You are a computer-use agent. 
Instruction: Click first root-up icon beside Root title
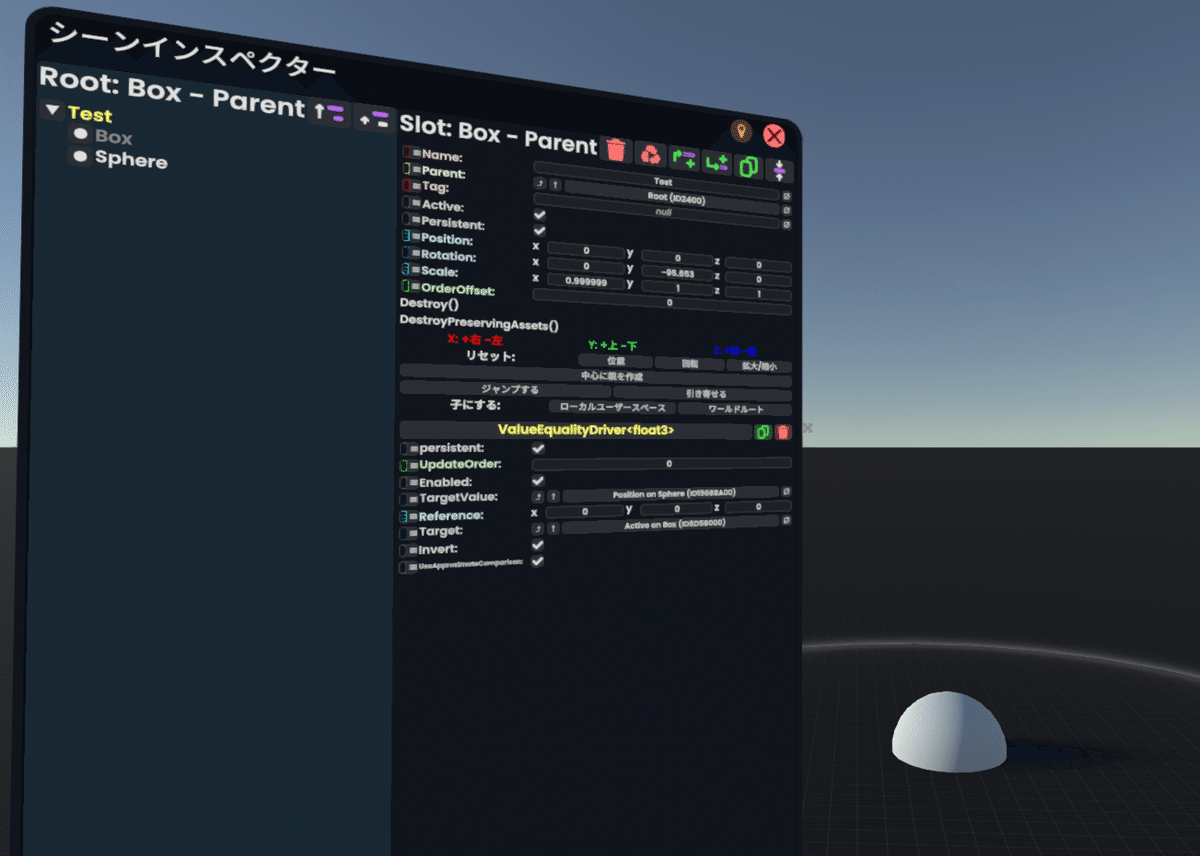pyautogui.click(x=329, y=112)
